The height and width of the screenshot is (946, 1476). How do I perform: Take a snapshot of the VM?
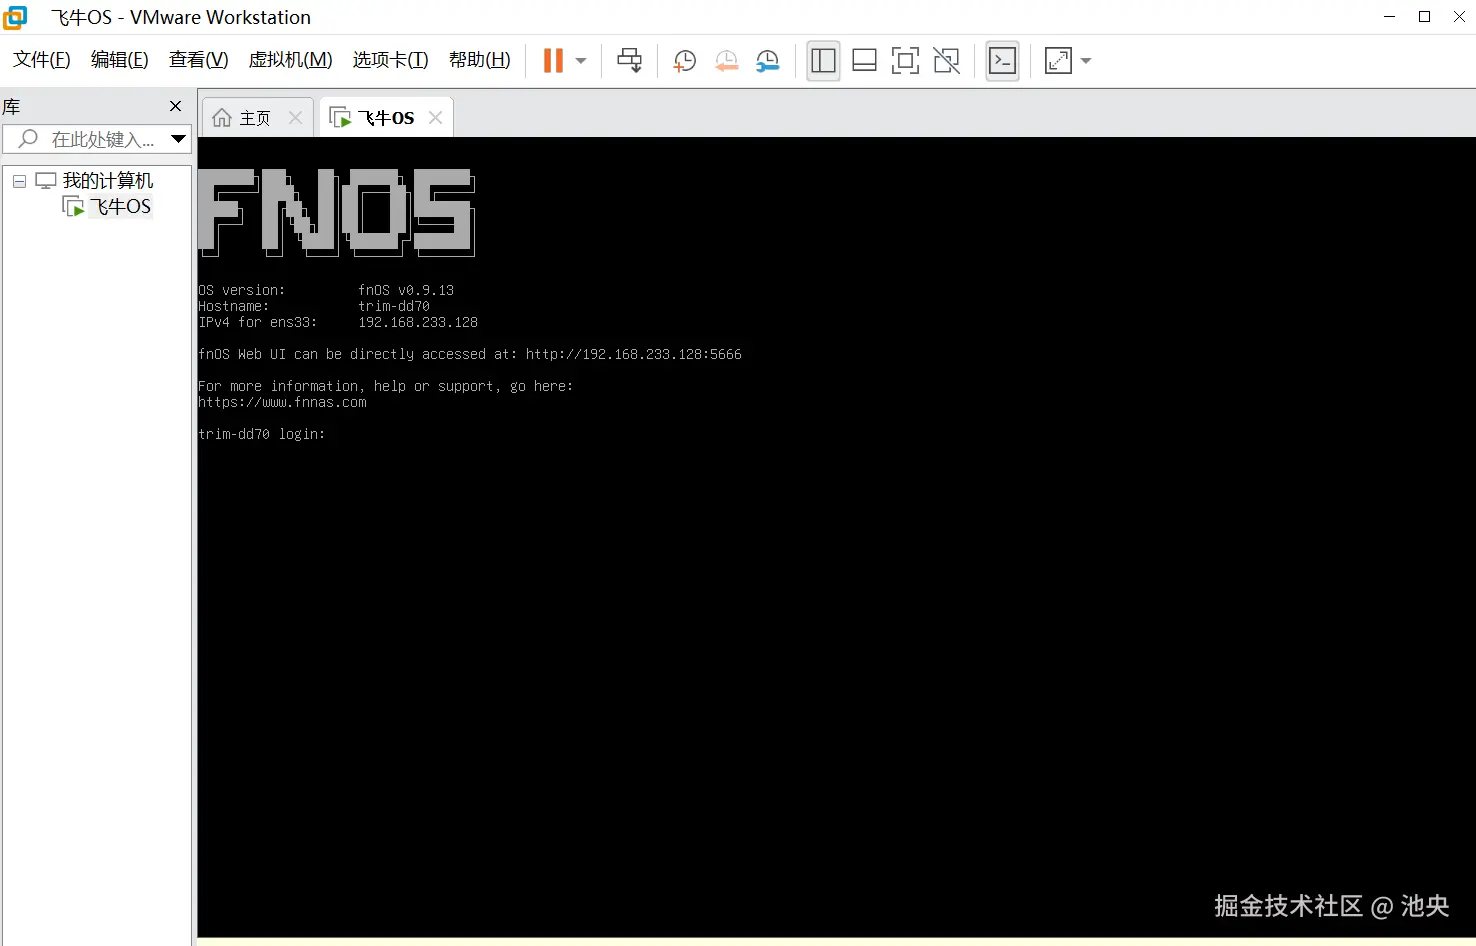tap(684, 60)
